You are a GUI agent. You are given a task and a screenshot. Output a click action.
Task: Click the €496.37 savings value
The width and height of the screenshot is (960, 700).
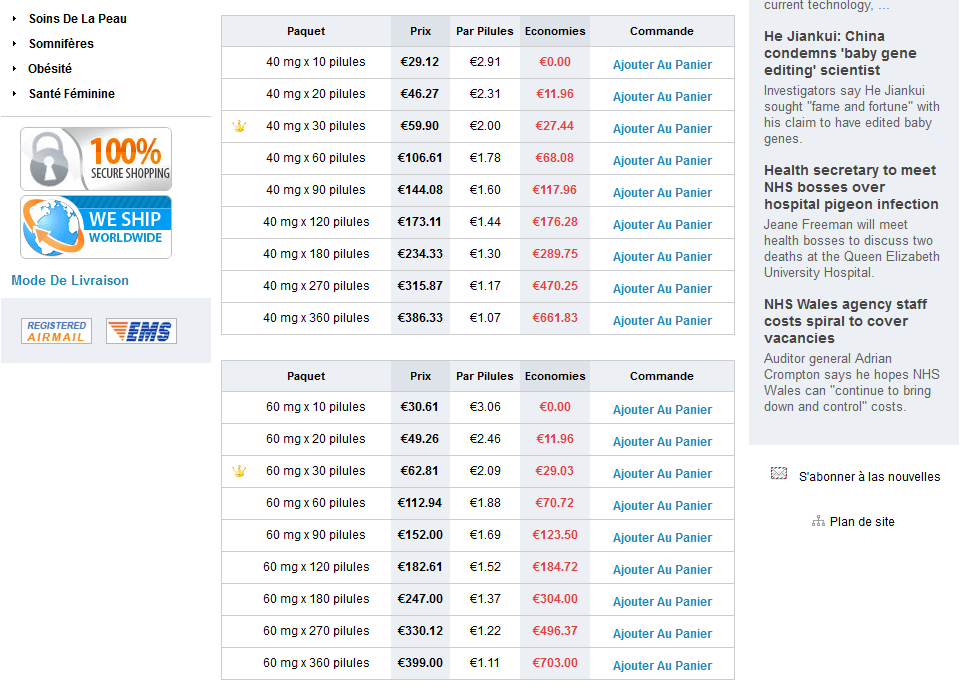(x=555, y=631)
